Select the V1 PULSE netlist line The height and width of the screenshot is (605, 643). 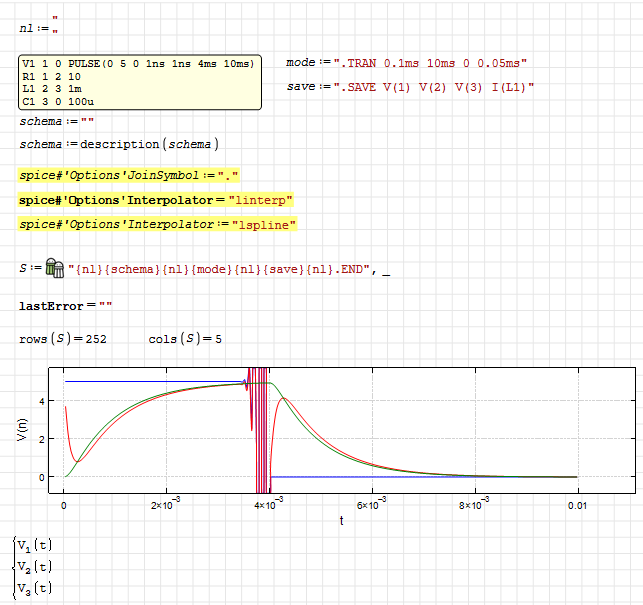(x=138, y=64)
